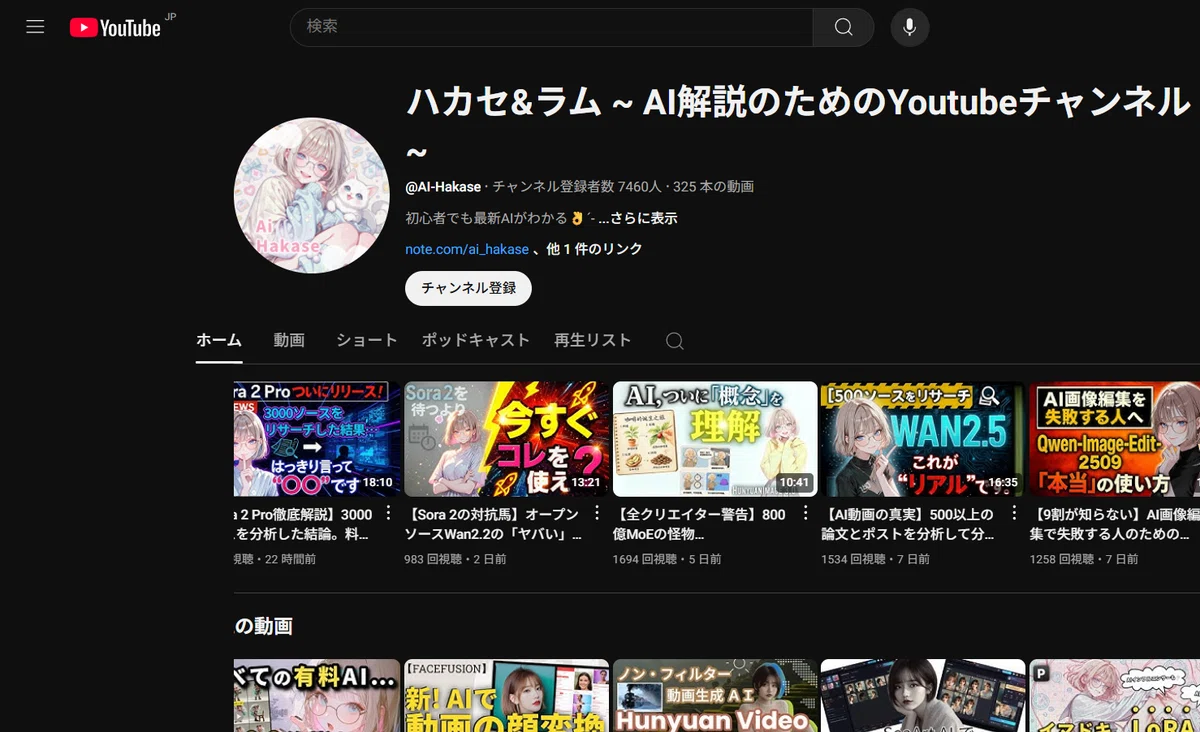Open options menu for Sora 2 Pro徹底解説 video

click(390, 513)
